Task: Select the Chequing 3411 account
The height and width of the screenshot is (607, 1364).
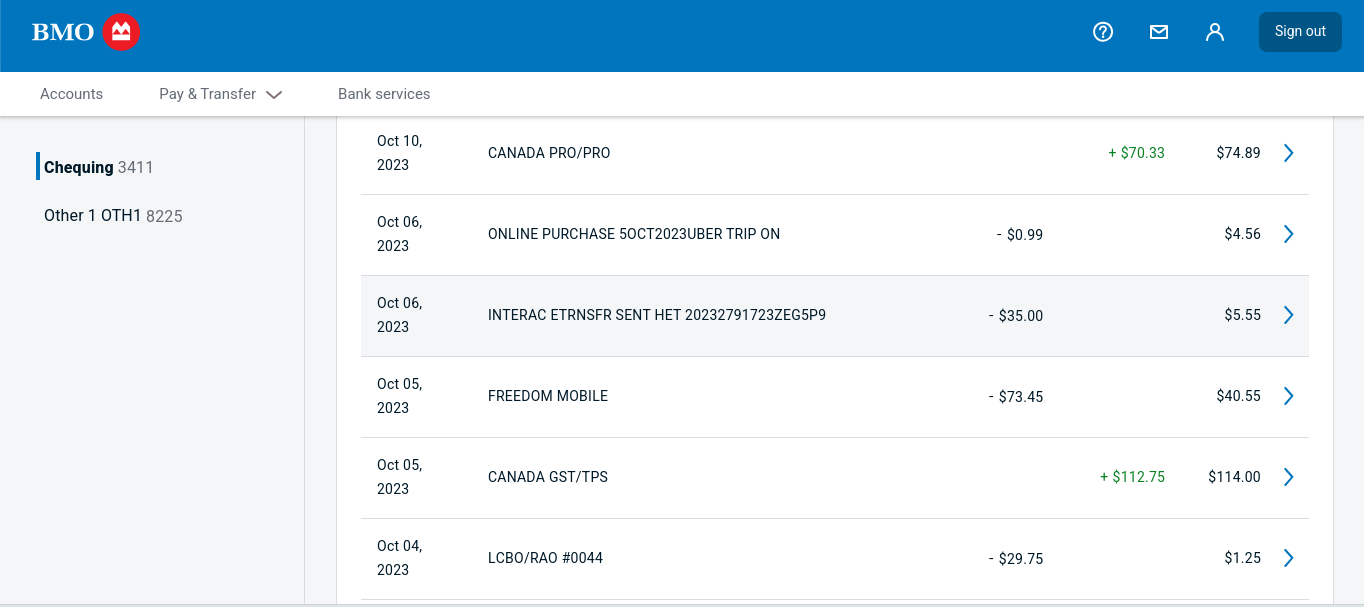Action: tap(98, 167)
